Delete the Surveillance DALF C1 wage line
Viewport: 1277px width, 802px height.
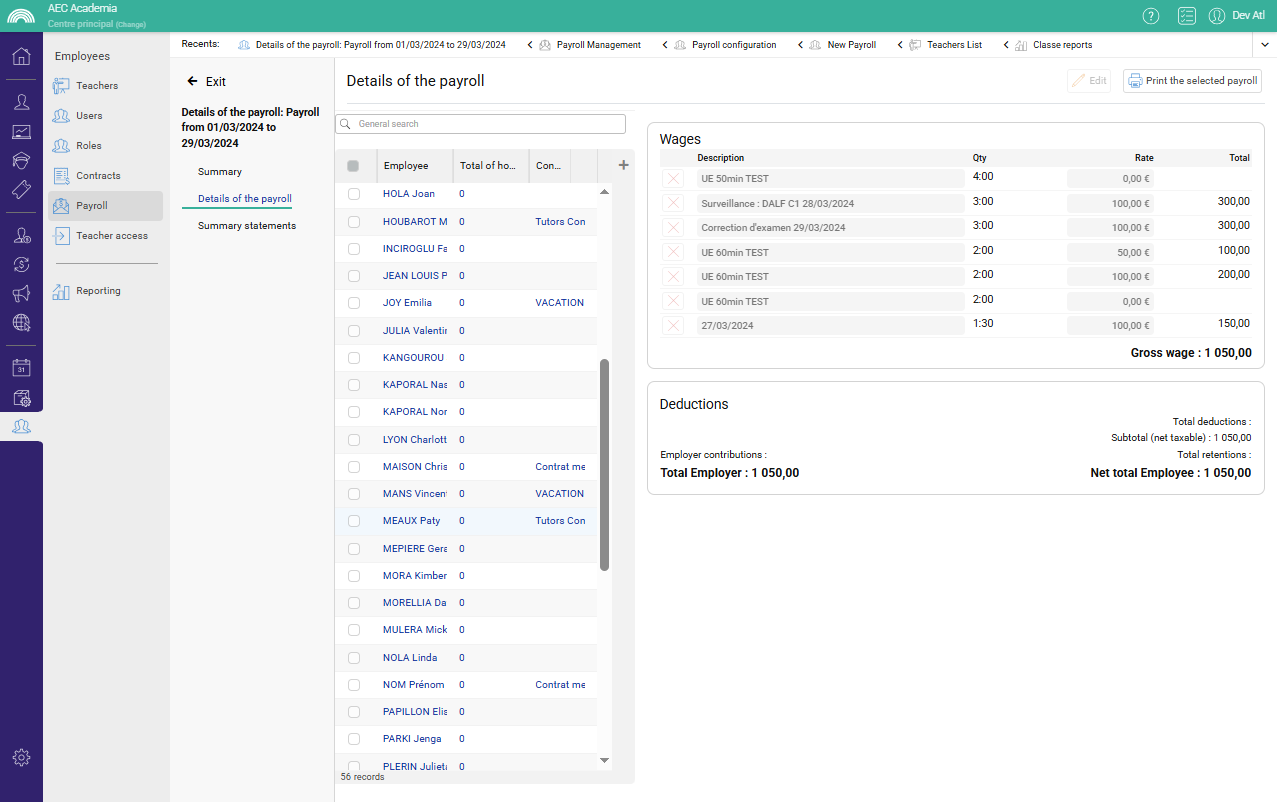673,203
